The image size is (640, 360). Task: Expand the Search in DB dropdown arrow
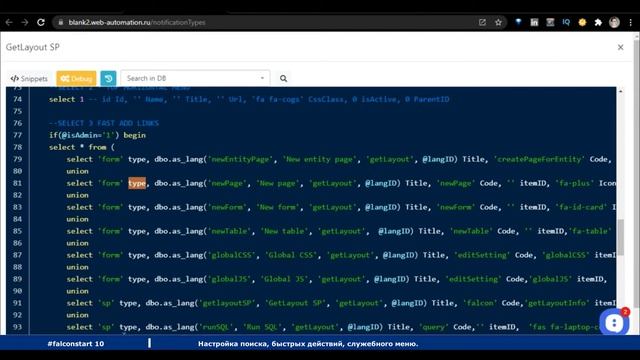pos(262,78)
